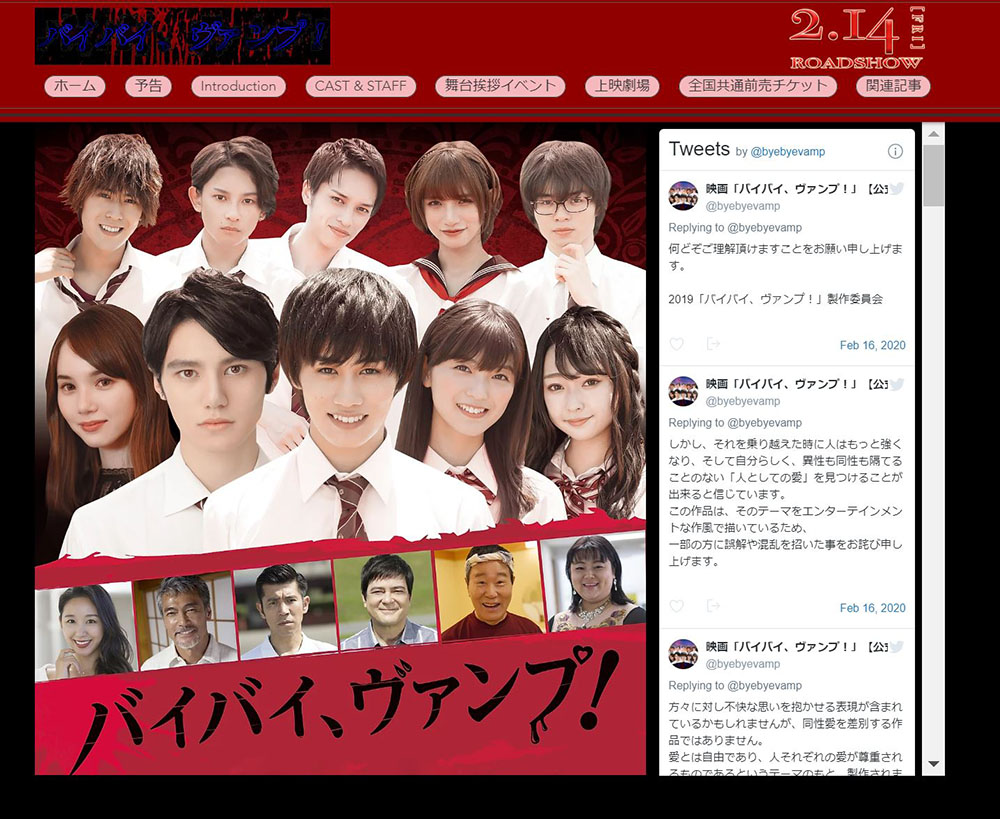1000x819 pixels.
Task: Open 全国共通前売チケット ticket page
Action: 758,86
